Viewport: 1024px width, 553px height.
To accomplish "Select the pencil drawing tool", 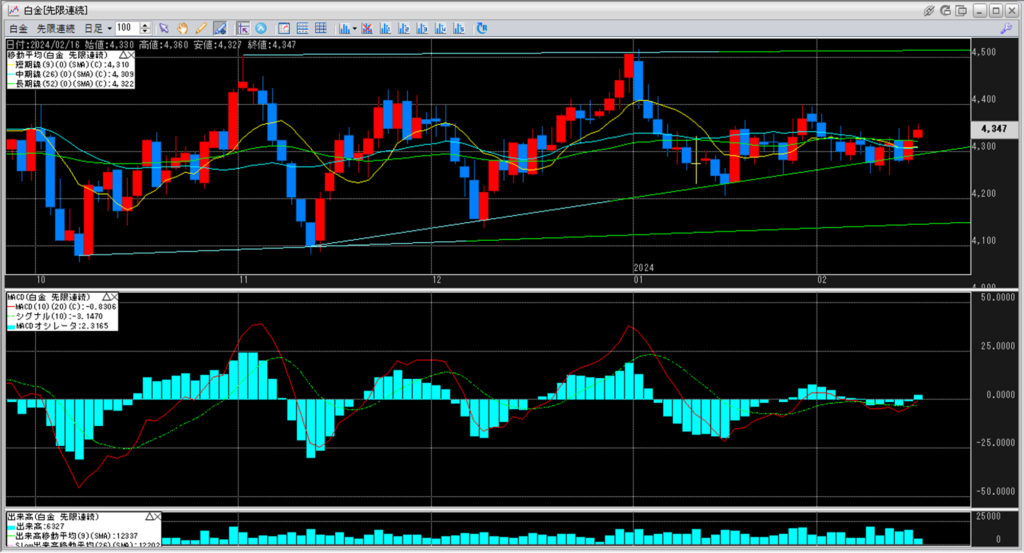I will point(201,28).
